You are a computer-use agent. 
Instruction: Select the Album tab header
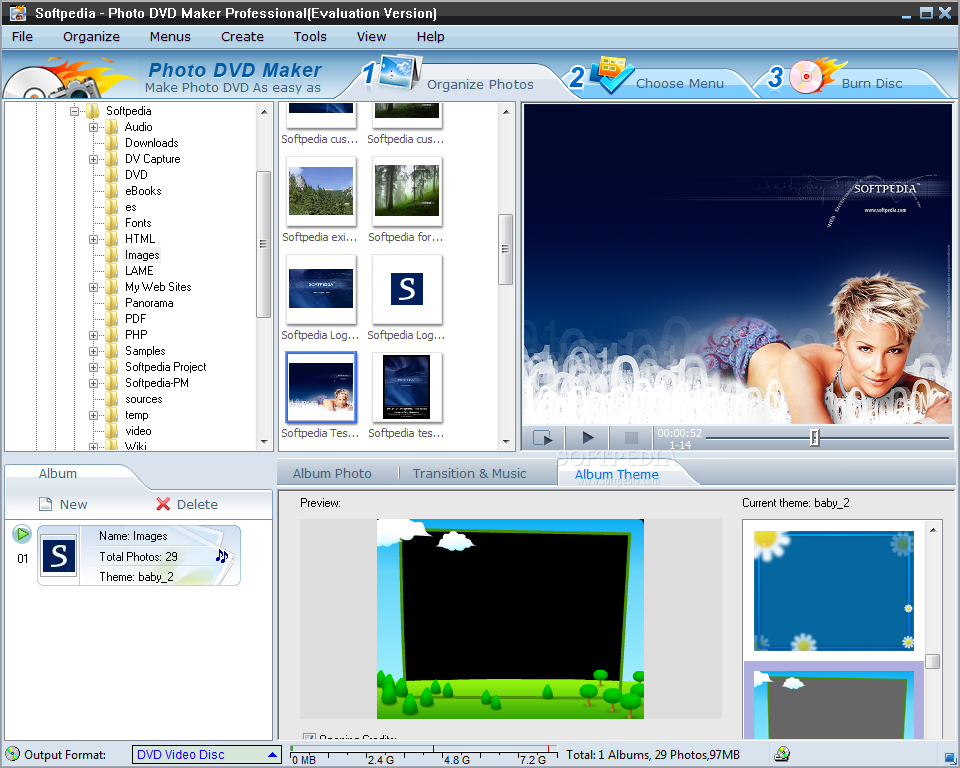pos(58,473)
